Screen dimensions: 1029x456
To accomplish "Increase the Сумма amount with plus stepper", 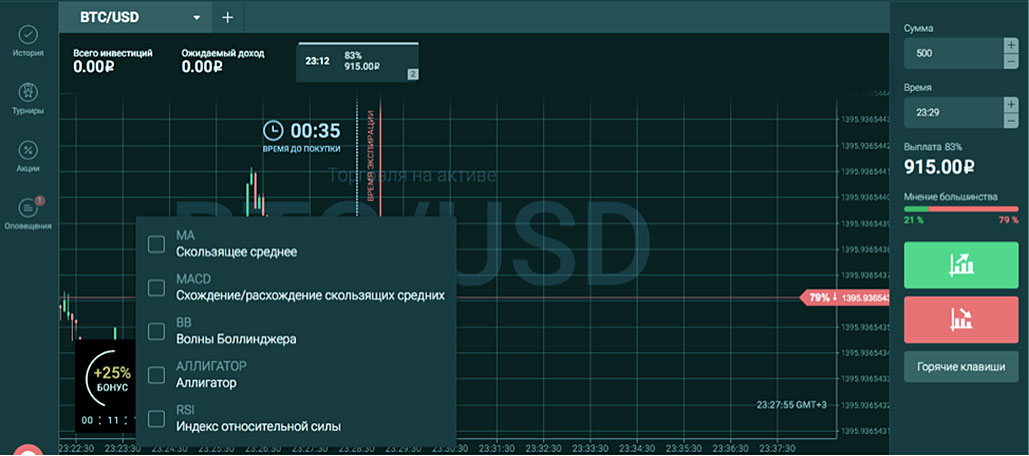I will (x=1011, y=45).
